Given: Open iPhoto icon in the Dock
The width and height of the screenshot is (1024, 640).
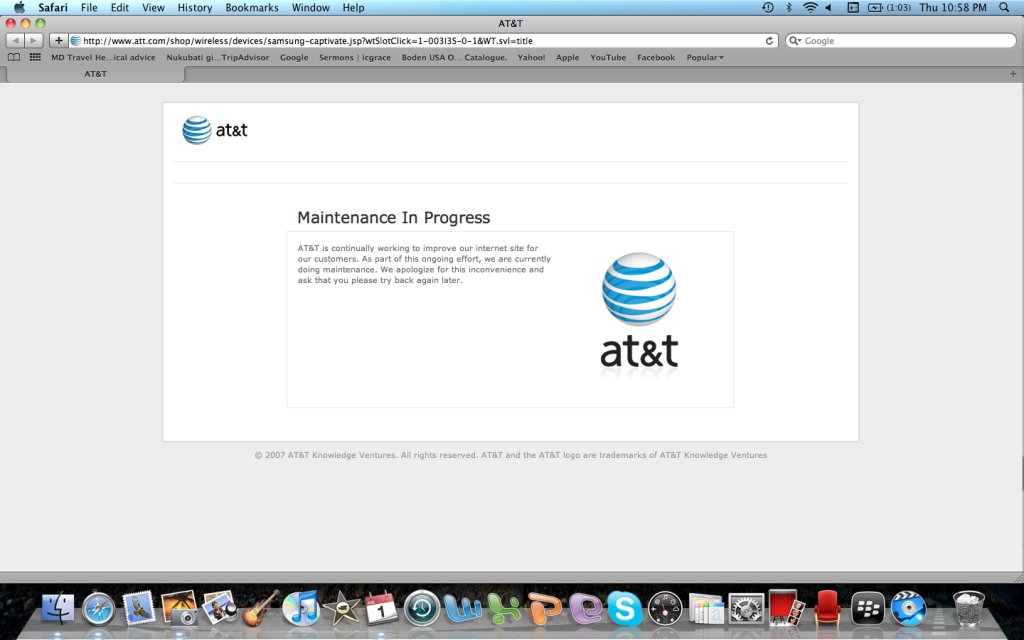Looking at the screenshot, I should pyautogui.click(x=180, y=608).
